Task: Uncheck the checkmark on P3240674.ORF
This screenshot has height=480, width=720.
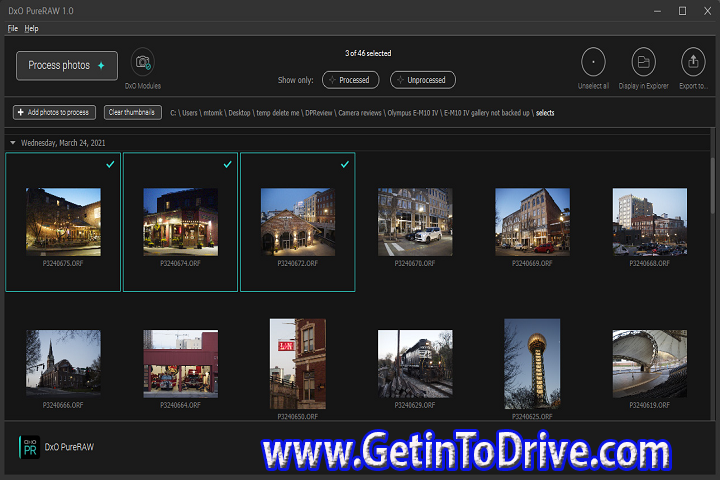Action: pos(227,164)
